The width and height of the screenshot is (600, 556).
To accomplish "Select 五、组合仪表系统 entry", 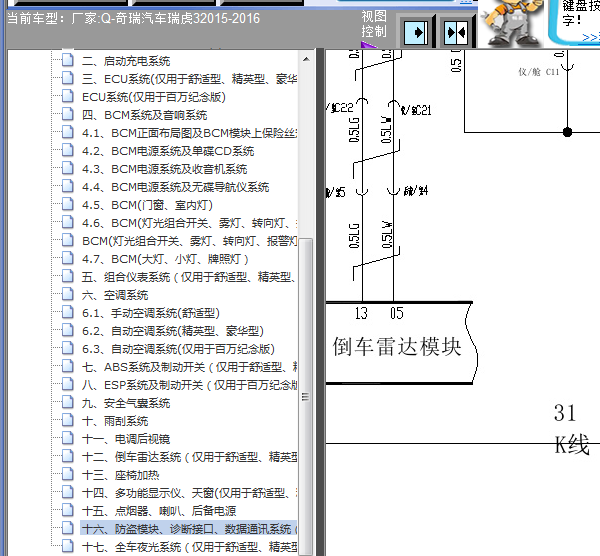I will [x=189, y=277].
